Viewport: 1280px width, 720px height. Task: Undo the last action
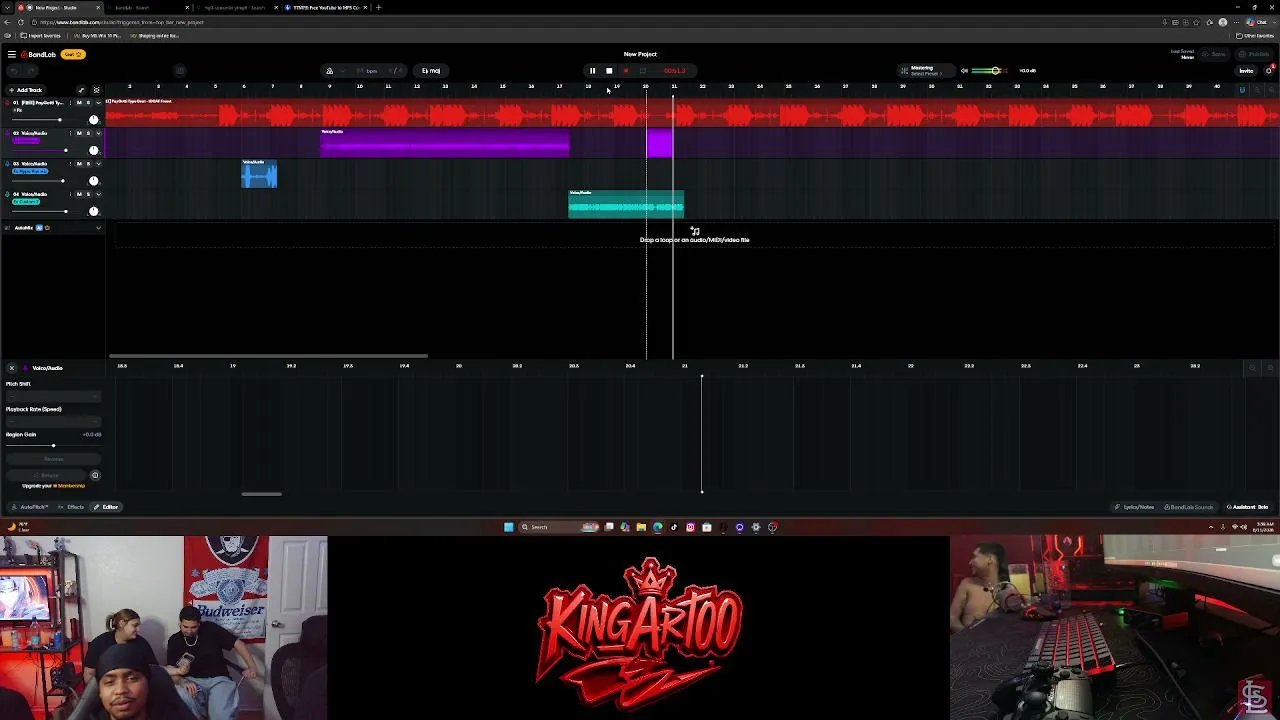(13, 71)
